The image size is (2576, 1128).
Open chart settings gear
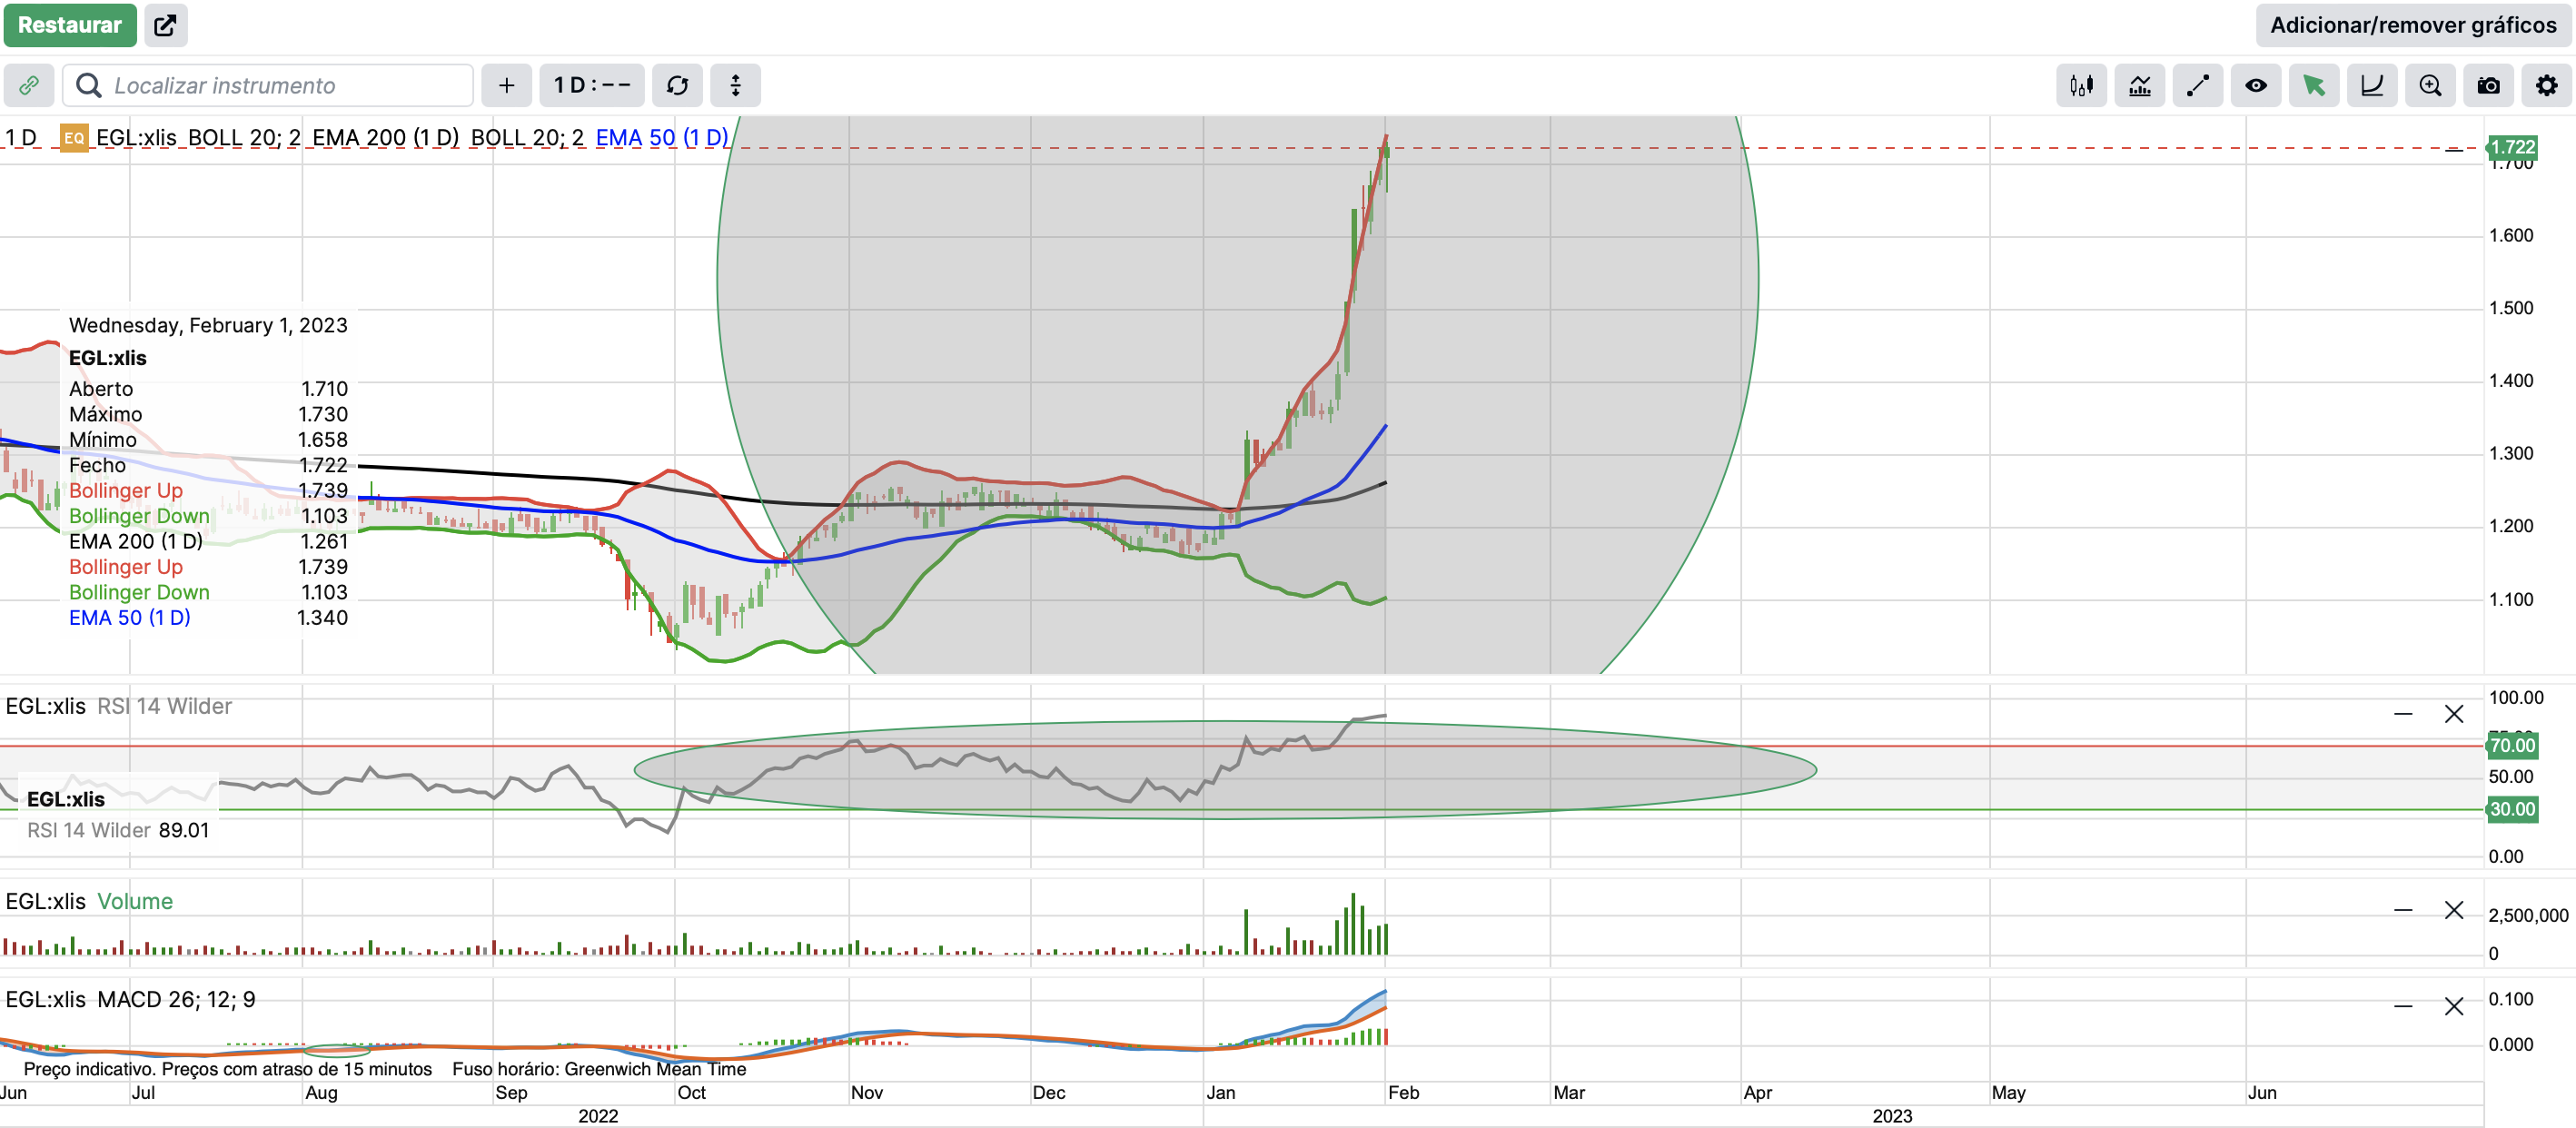click(2546, 86)
